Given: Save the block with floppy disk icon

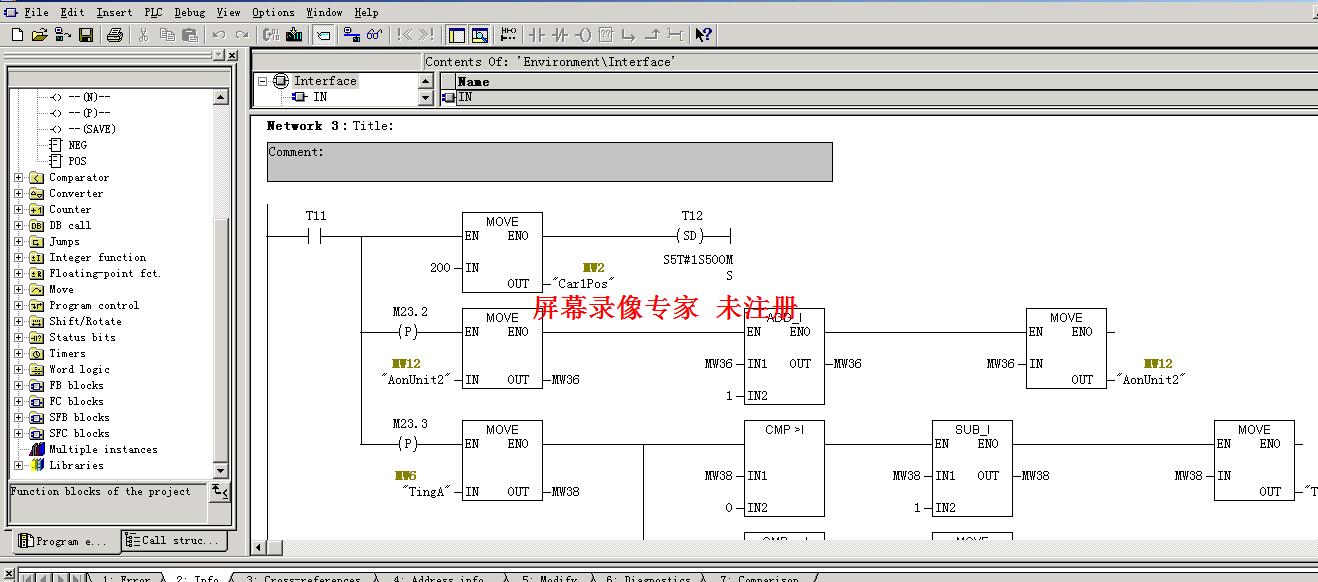Looking at the screenshot, I should [86, 35].
